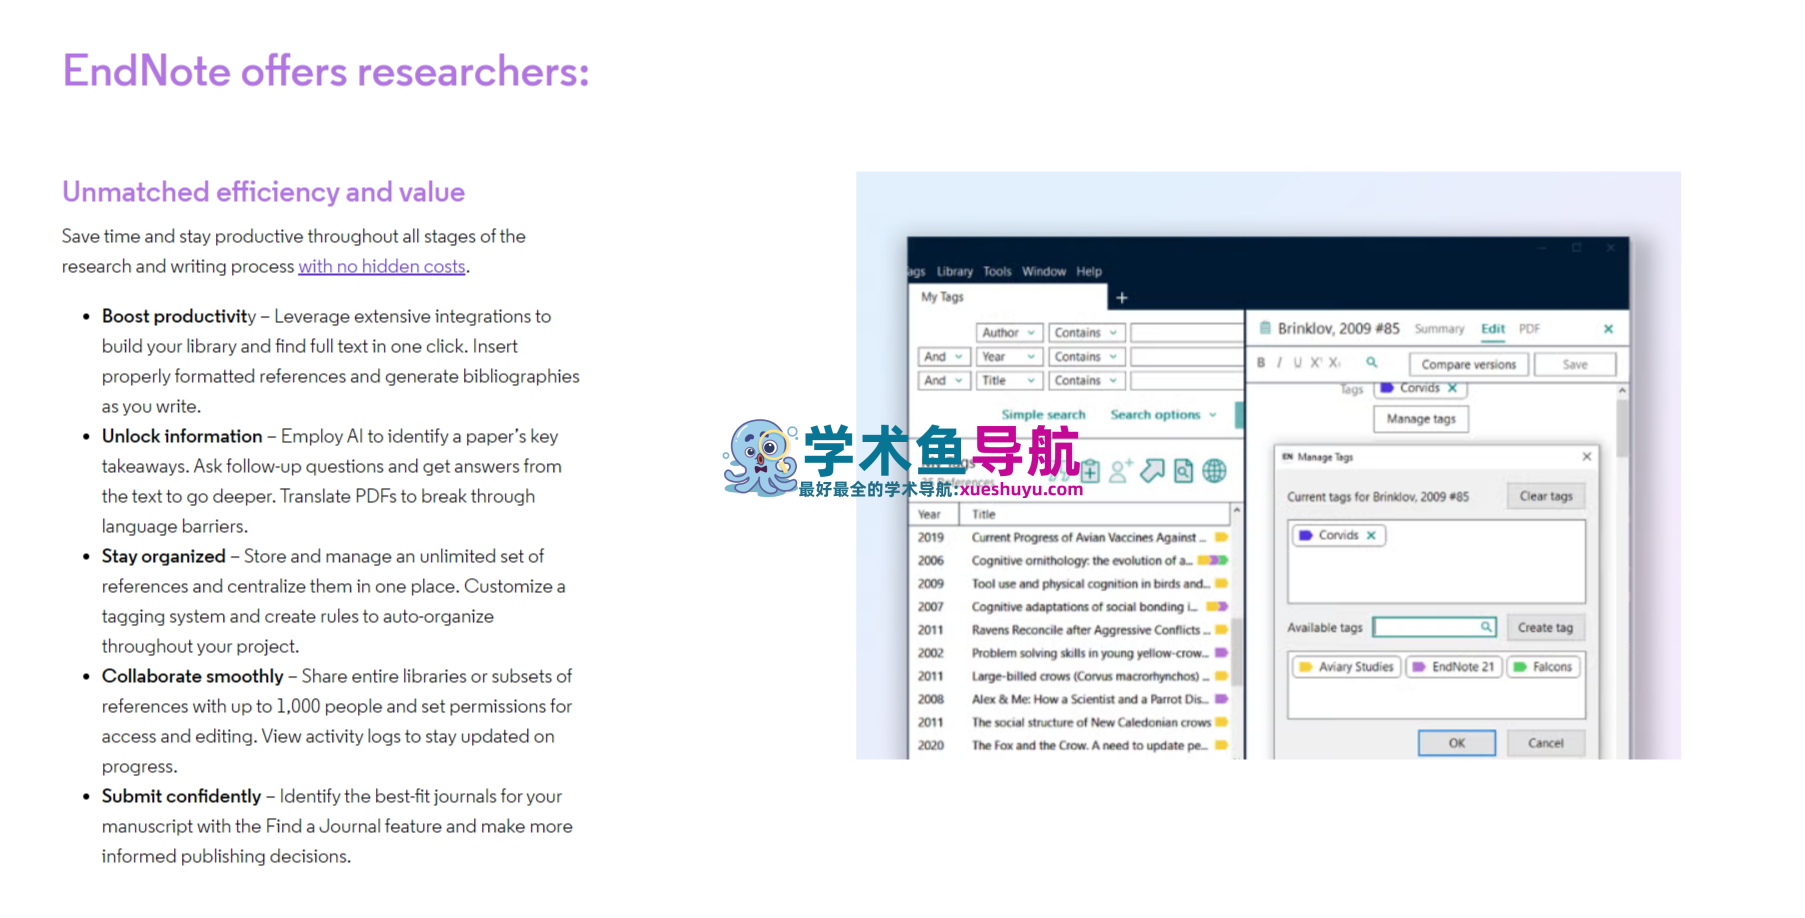Follow the with no hidden costs link
The image size is (1805, 918).
[382, 266]
